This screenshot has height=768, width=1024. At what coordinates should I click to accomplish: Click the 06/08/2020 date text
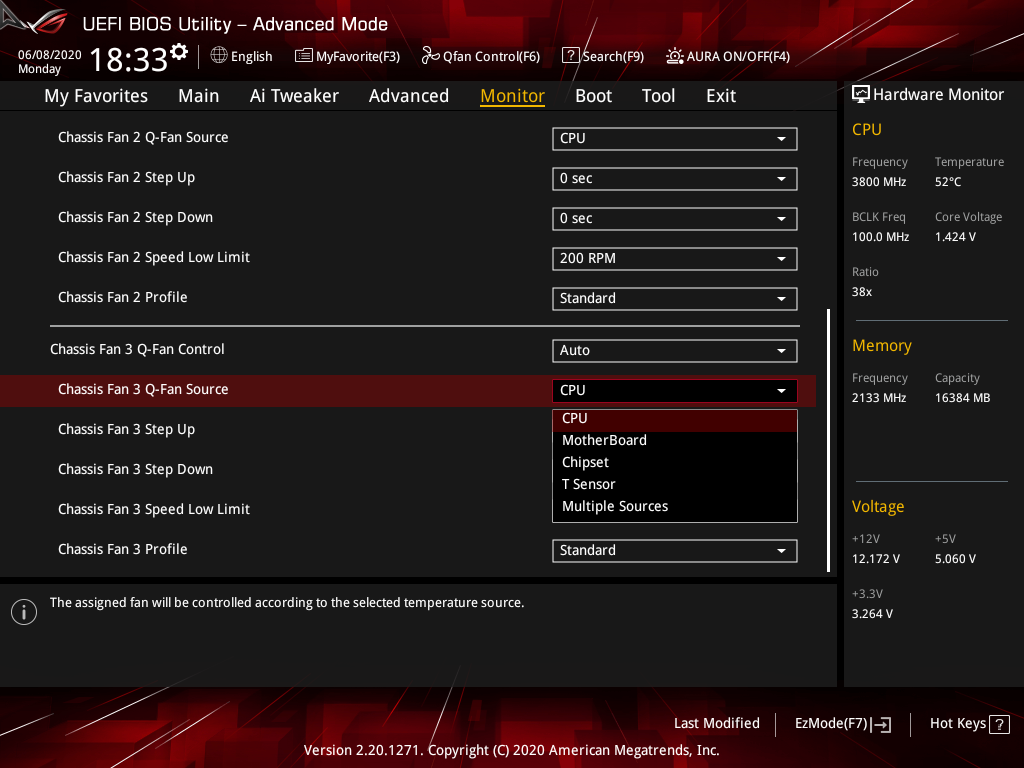tap(50, 55)
